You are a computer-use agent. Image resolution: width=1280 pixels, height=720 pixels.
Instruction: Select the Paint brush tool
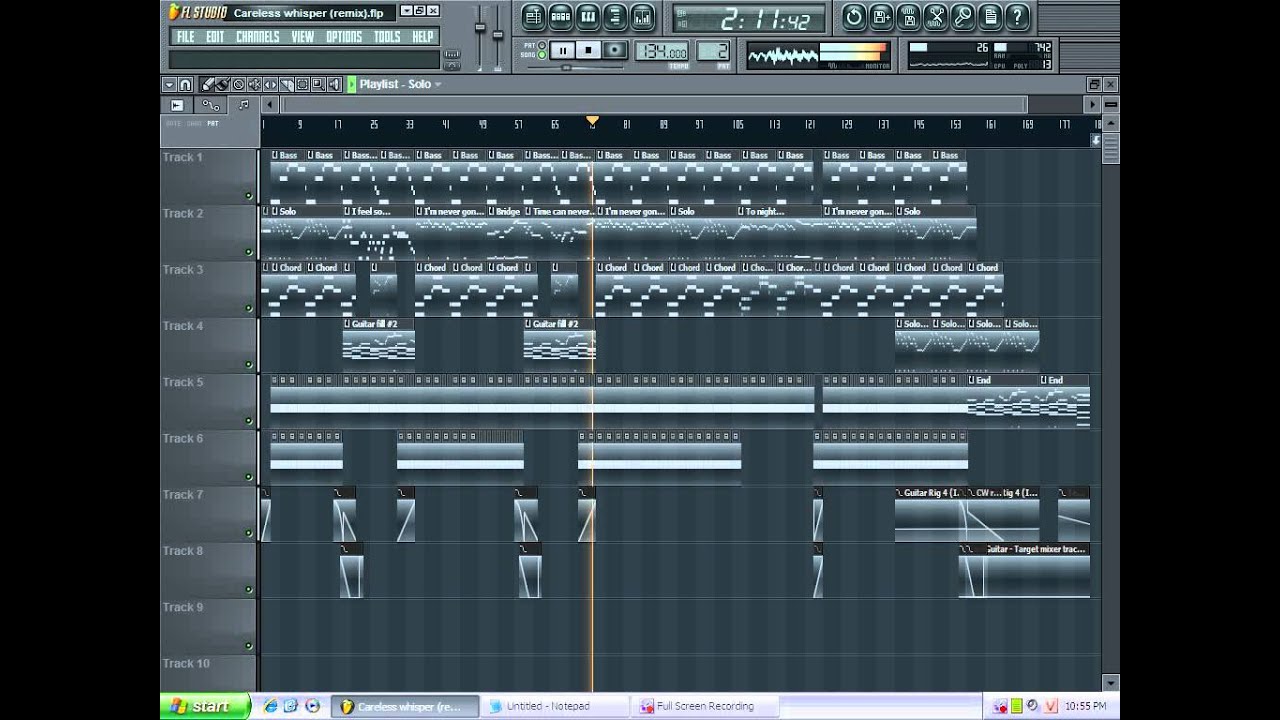click(x=222, y=84)
